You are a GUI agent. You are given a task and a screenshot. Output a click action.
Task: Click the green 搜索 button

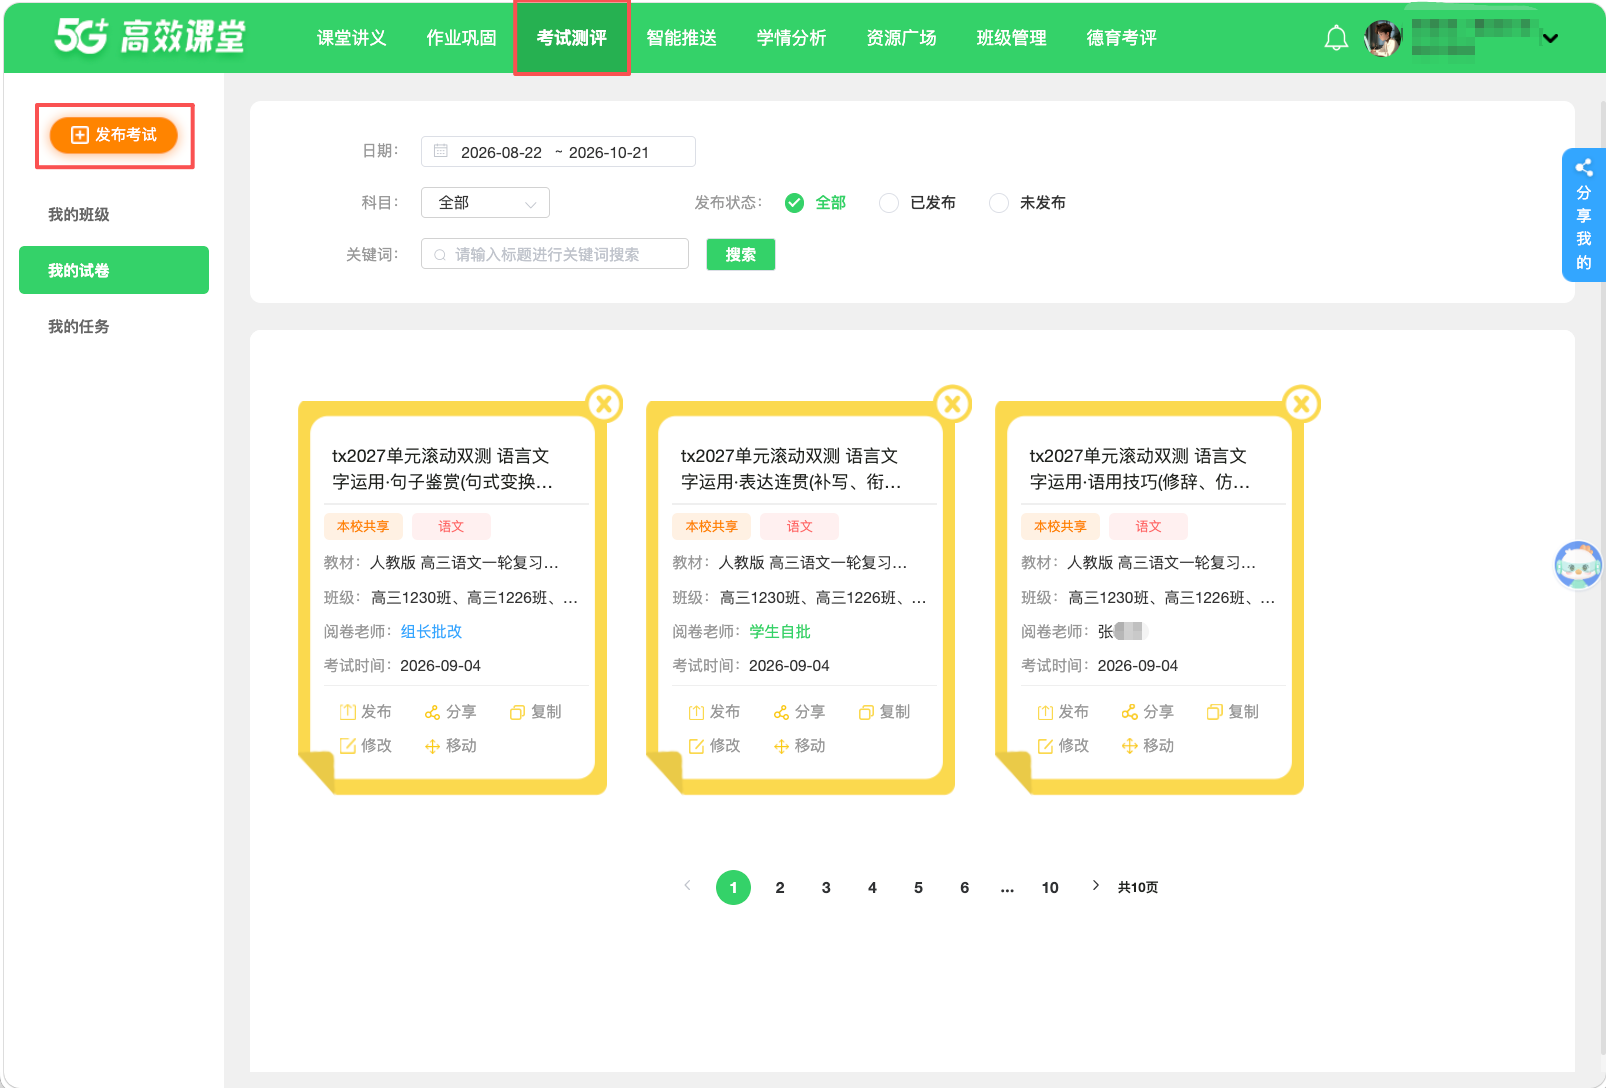[x=741, y=255]
